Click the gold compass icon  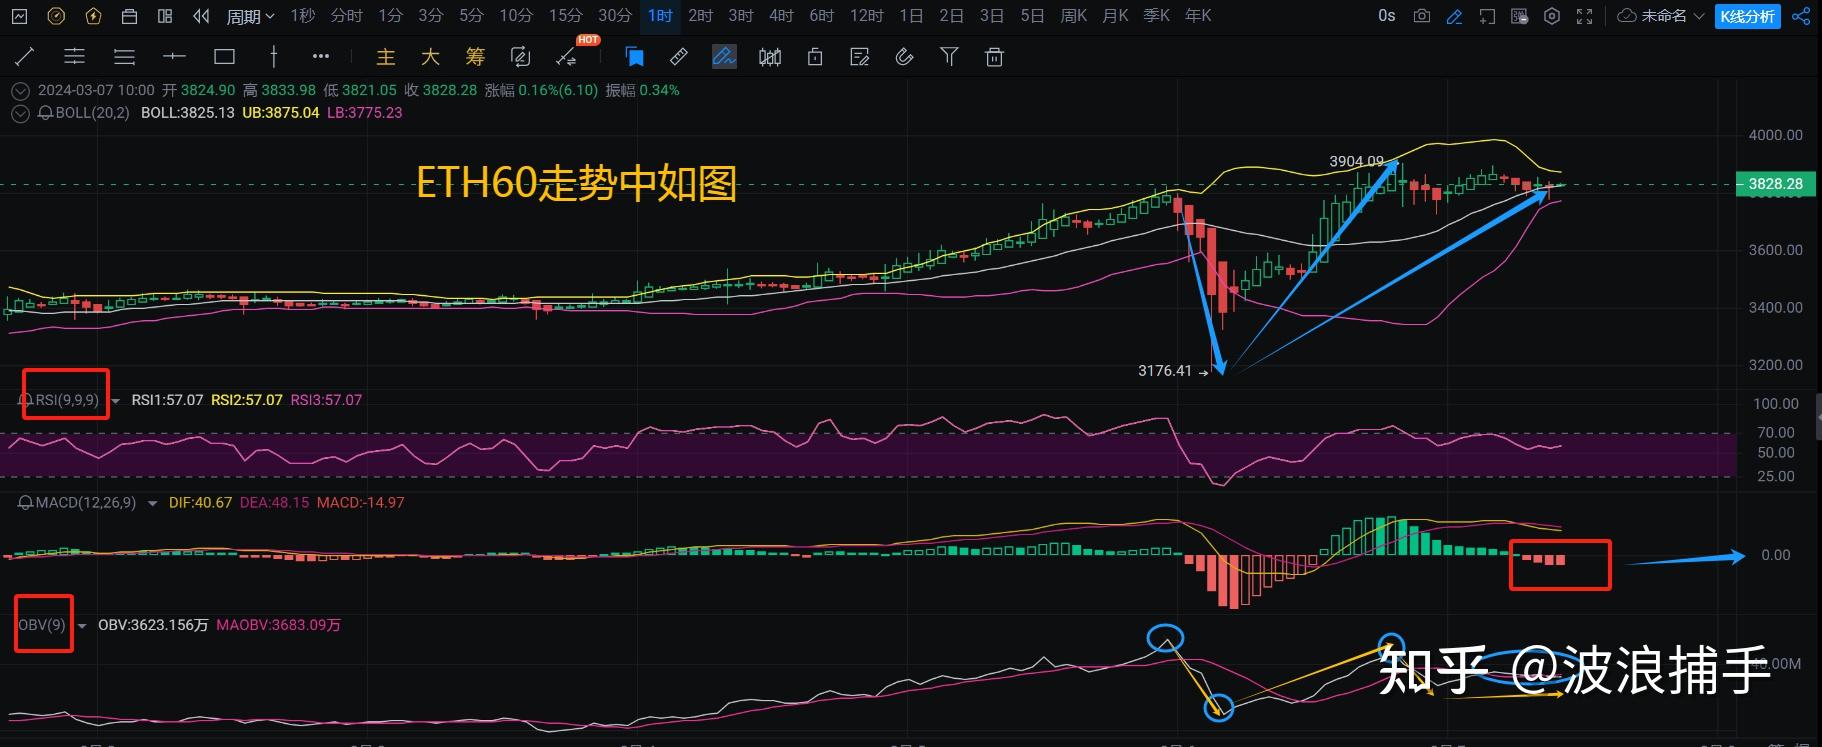pyautogui.click(x=57, y=16)
